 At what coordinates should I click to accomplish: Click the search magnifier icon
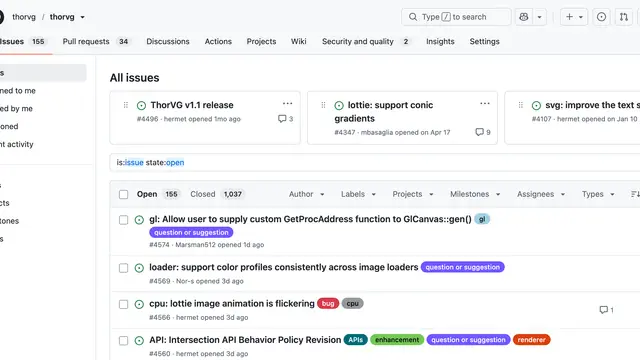coord(413,17)
